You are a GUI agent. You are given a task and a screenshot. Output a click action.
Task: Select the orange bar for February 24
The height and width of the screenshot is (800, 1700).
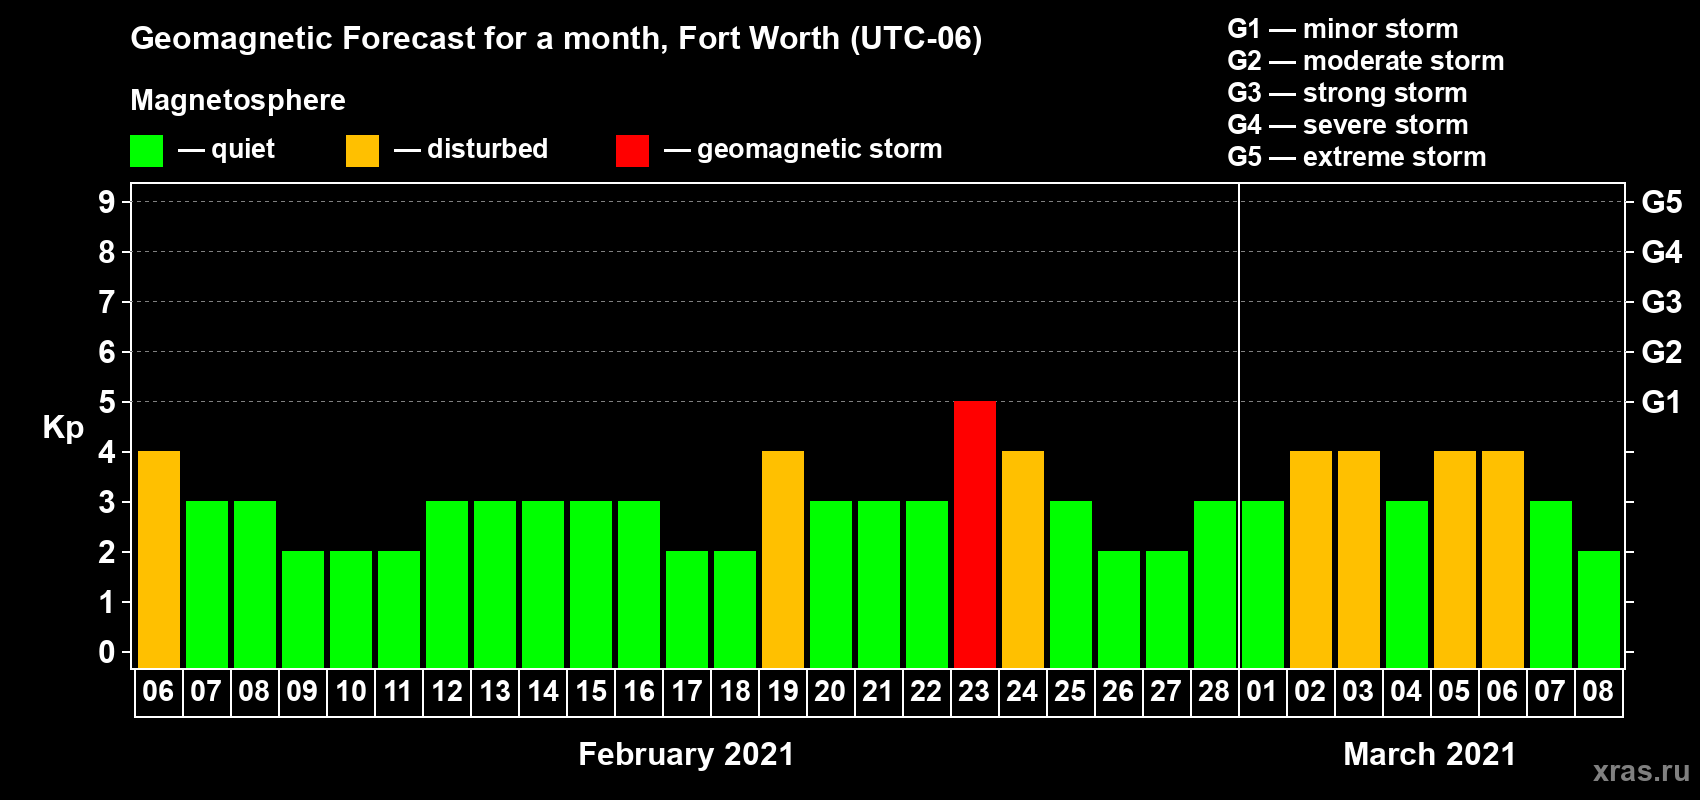click(x=1023, y=559)
